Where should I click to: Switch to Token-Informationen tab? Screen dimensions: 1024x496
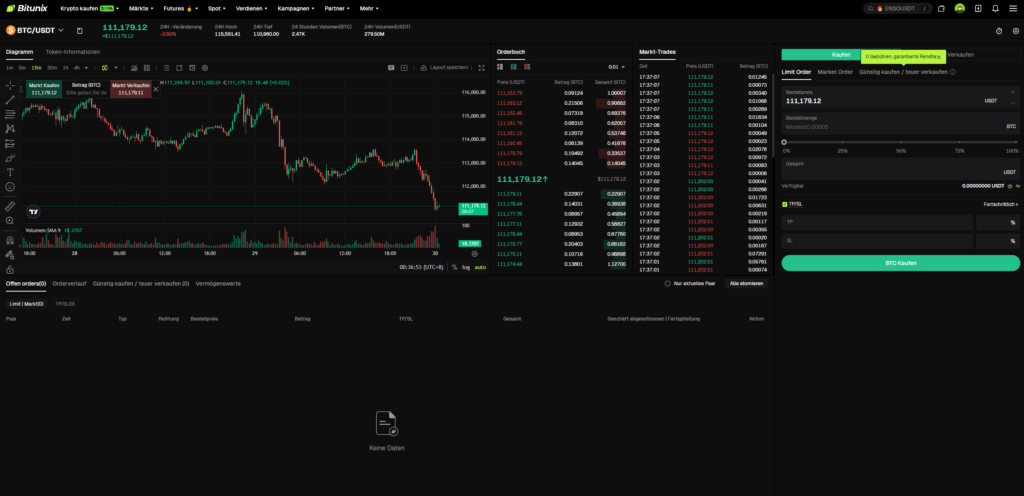[72, 52]
